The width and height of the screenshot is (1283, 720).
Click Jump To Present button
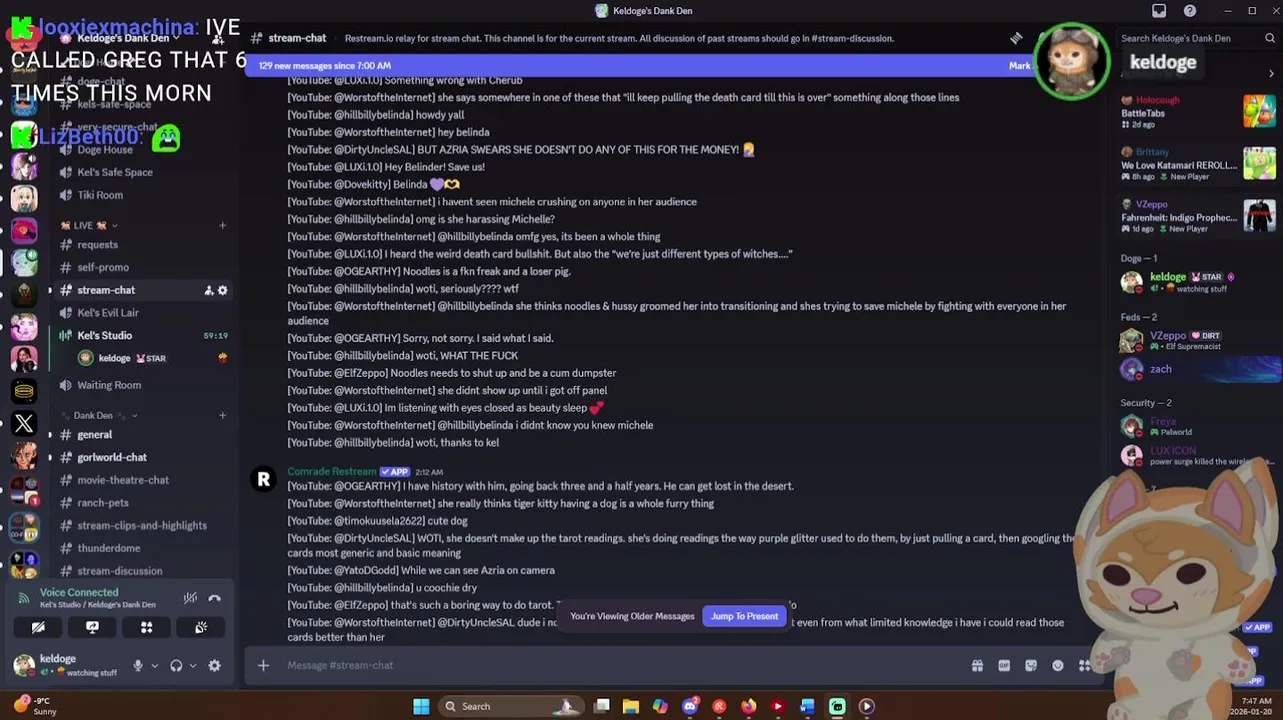coord(744,616)
